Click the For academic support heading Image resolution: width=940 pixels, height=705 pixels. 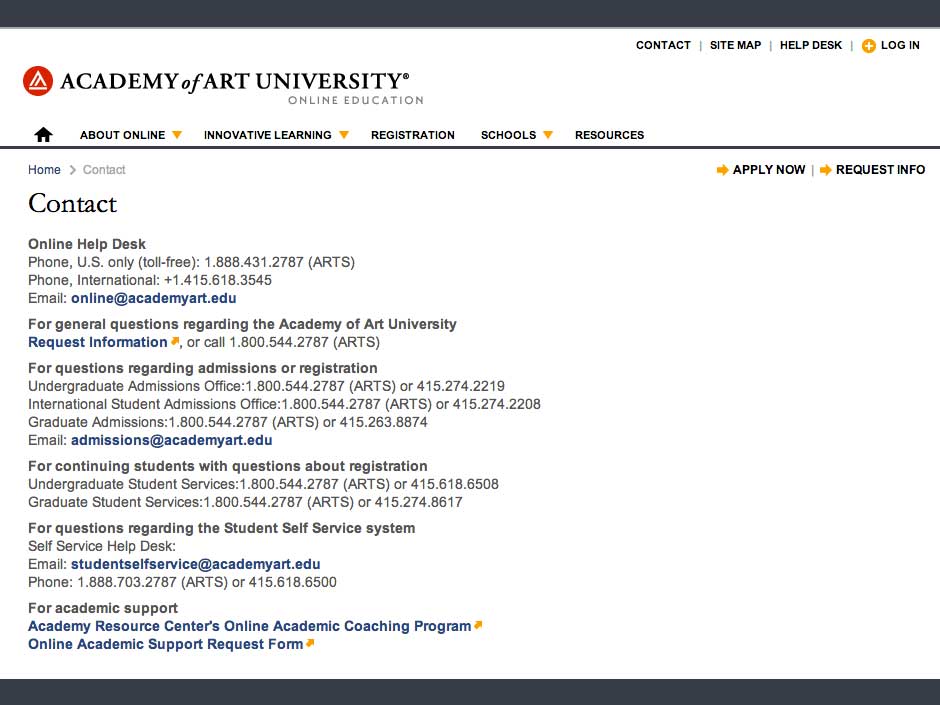coord(103,608)
